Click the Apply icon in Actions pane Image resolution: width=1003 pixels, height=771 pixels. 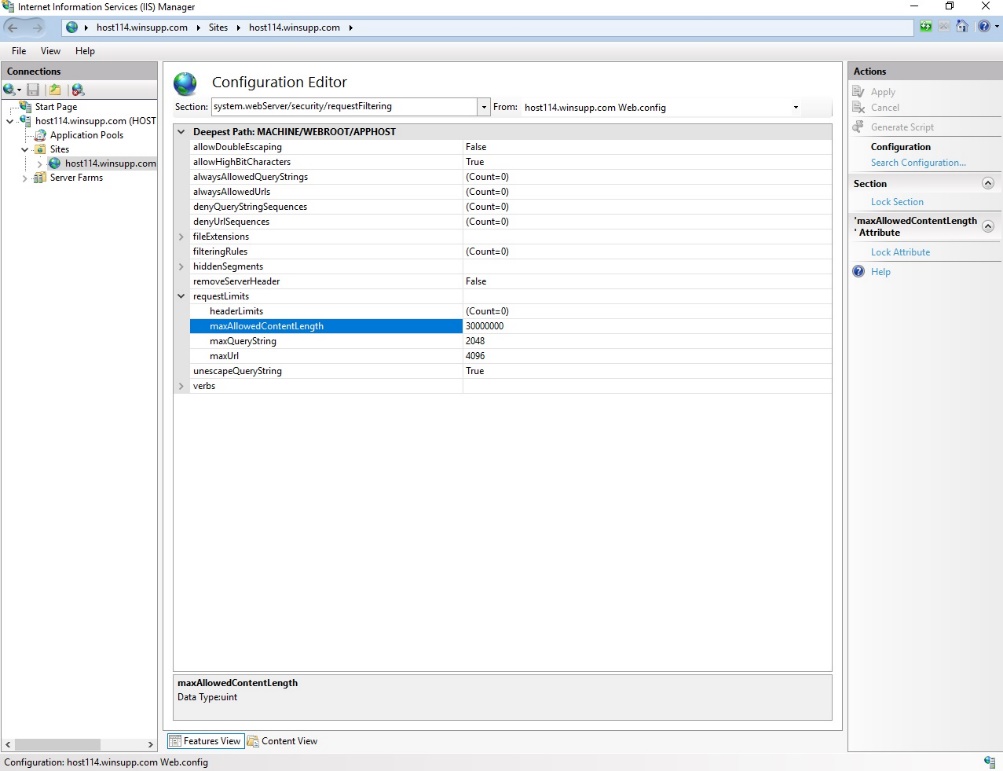coord(858,91)
